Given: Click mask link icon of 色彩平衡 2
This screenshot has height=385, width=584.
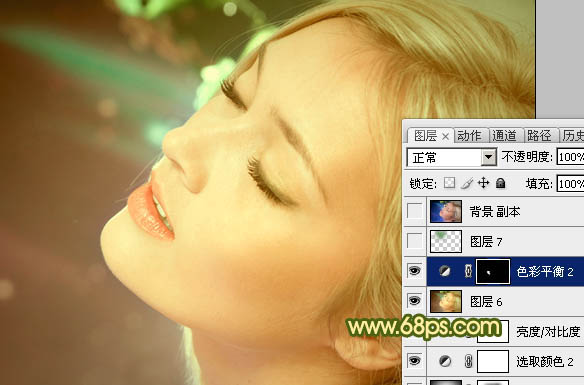Looking at the screenshot, I should (469, 271).
